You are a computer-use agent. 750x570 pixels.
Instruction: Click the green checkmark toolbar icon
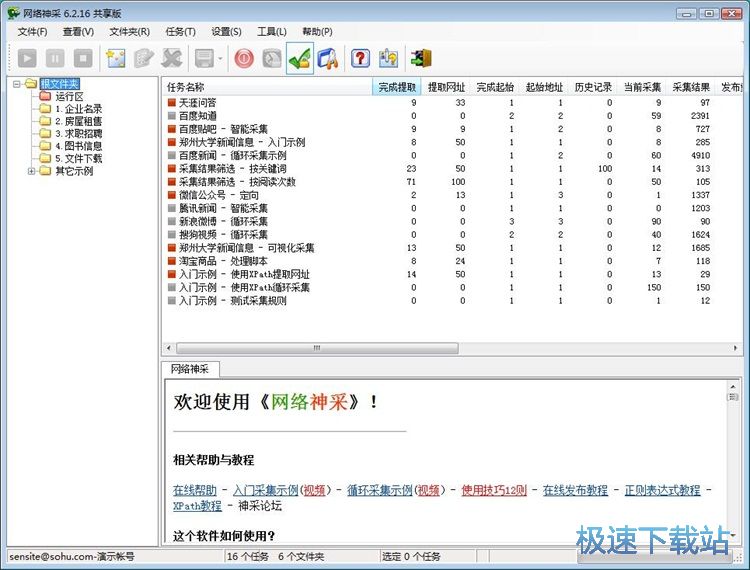click(x=300, y=58)
